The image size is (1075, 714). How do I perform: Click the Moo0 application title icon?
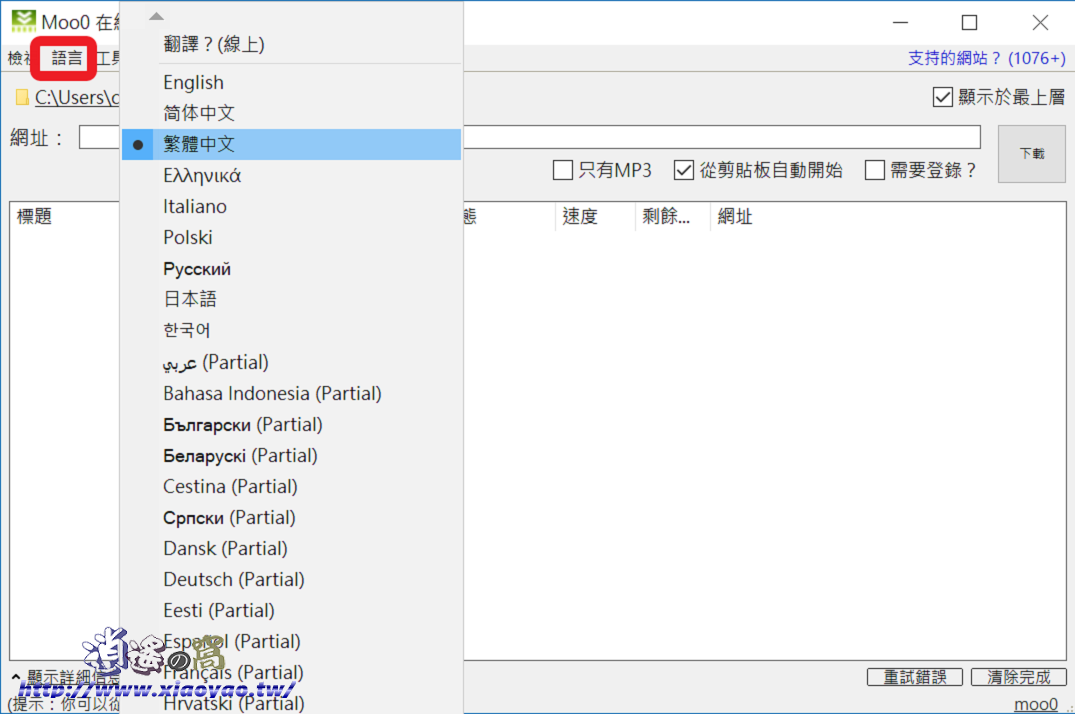click(x=23, y=21)
